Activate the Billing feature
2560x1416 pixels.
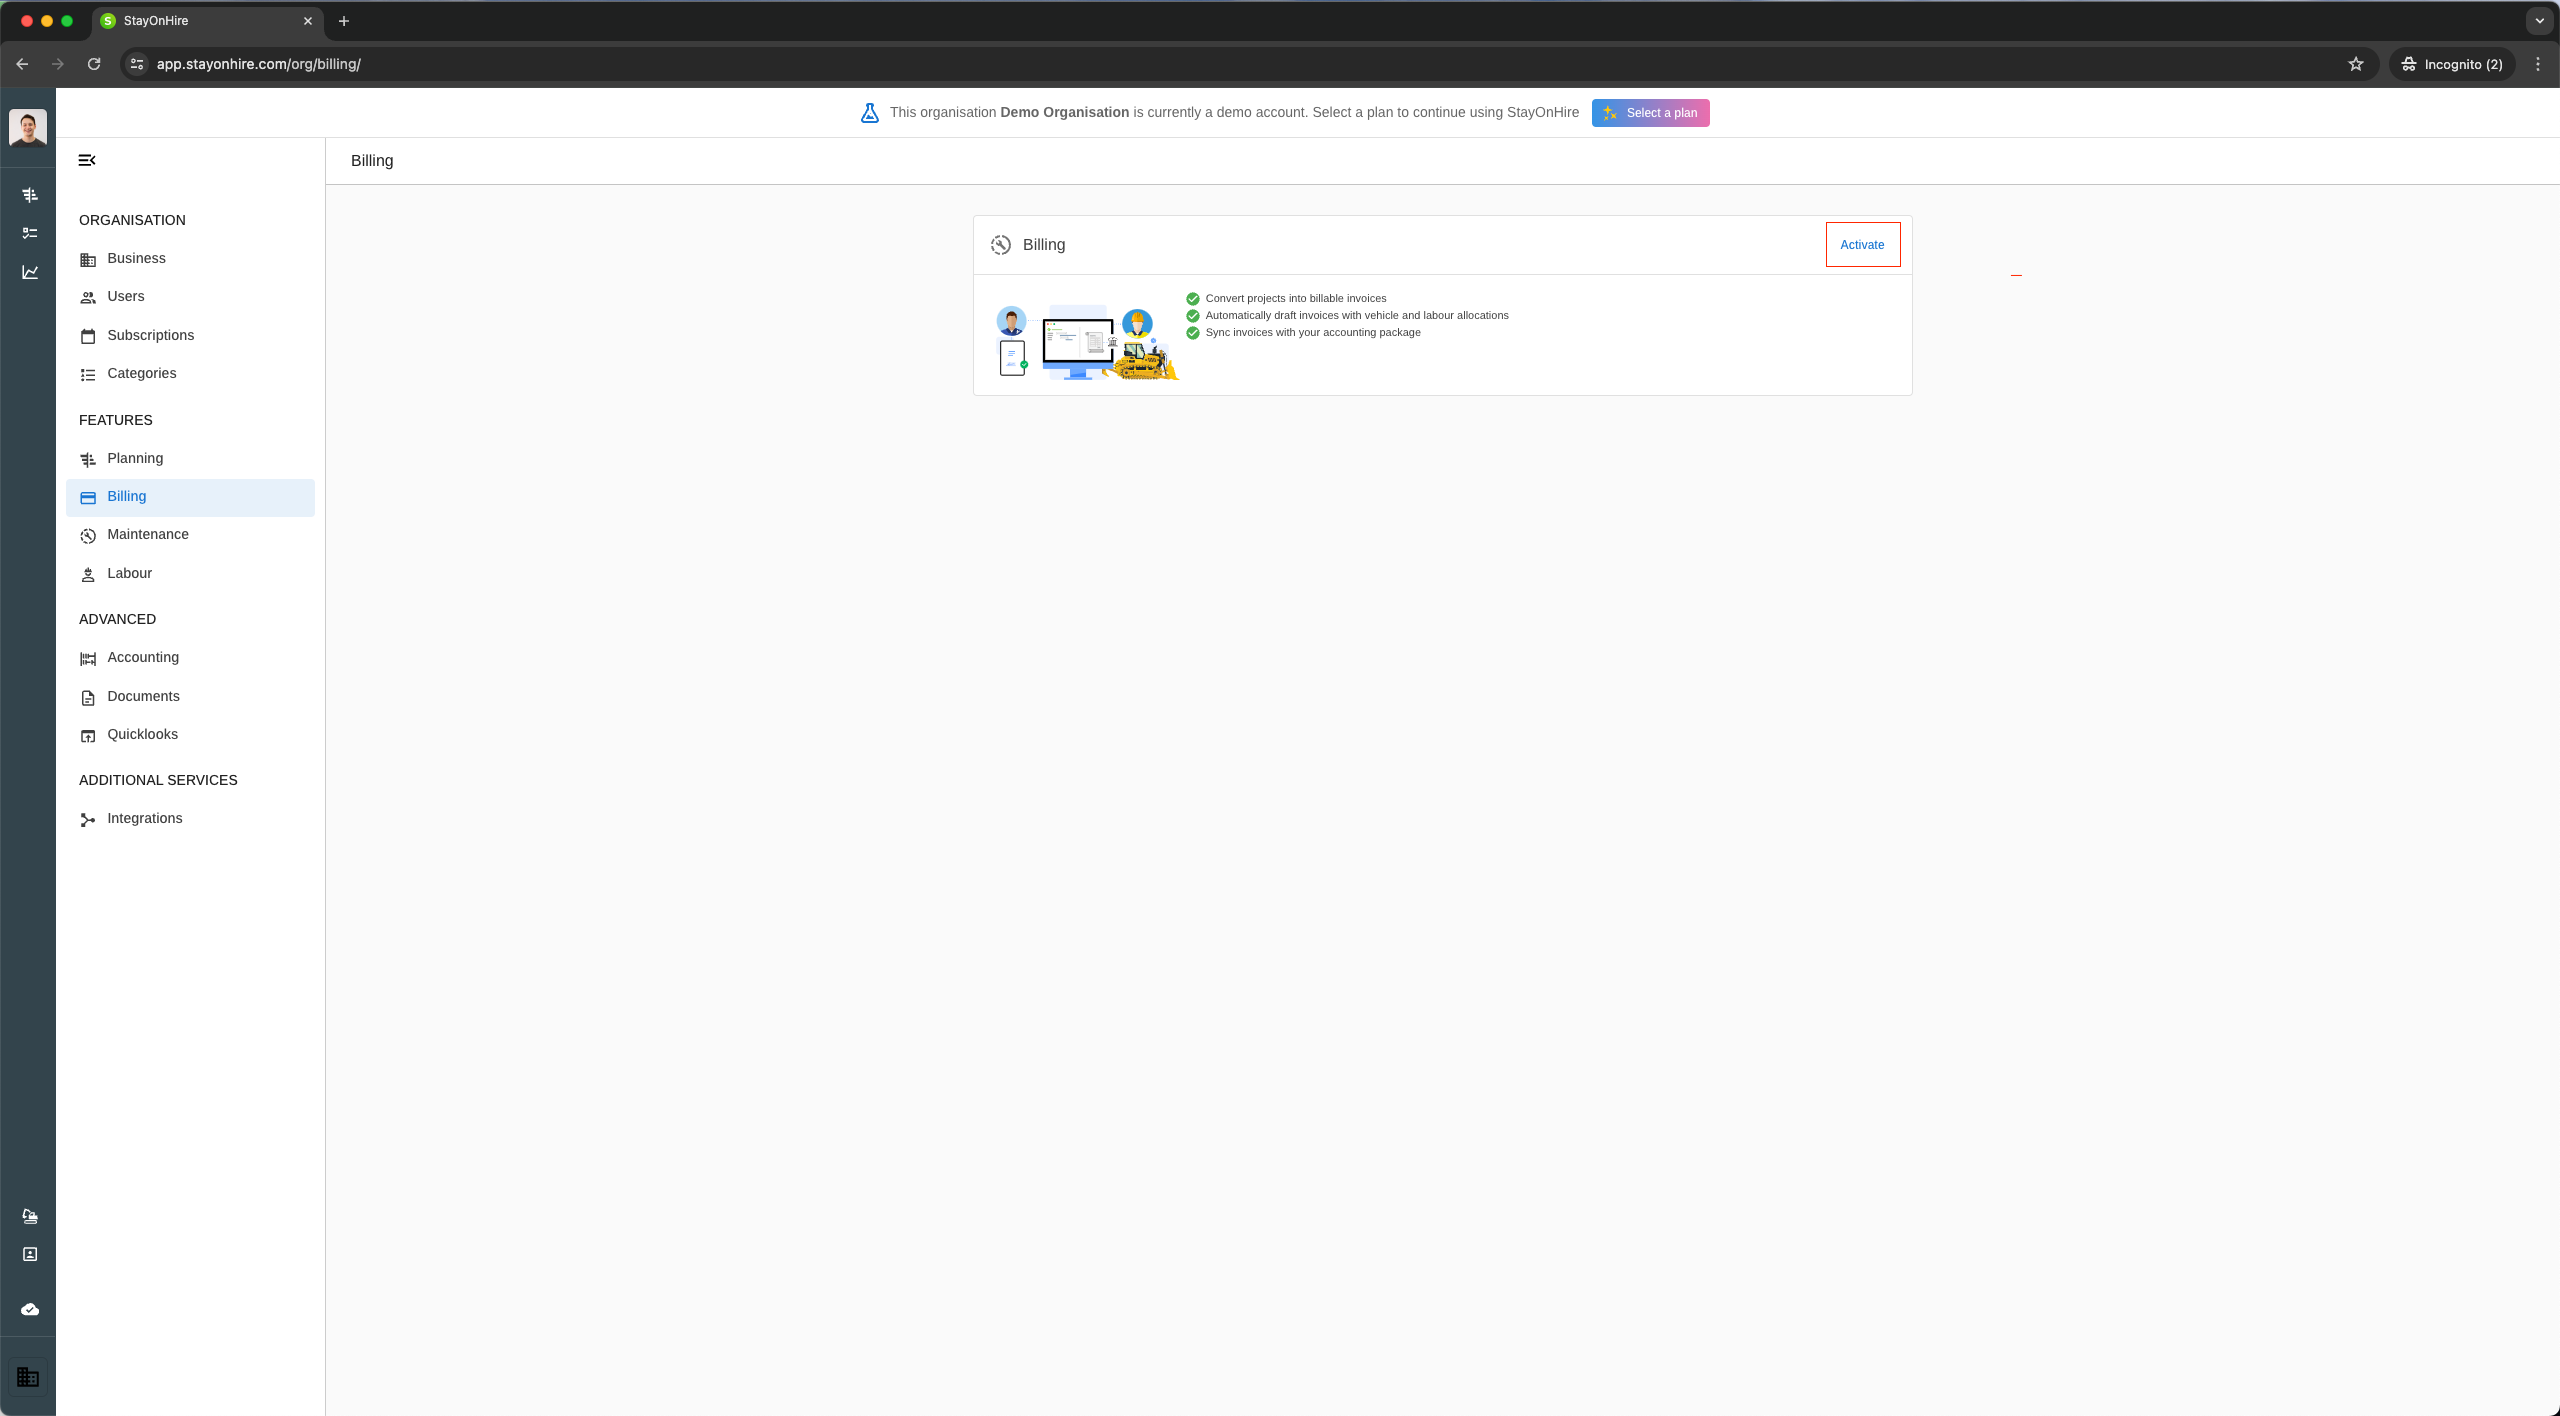tap(1862, 245)
